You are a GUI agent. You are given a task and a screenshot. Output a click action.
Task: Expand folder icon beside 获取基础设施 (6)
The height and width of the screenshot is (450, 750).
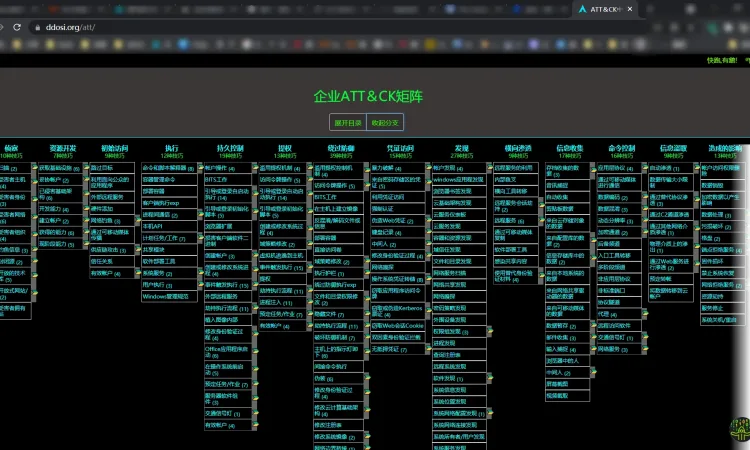coord(86,168)
